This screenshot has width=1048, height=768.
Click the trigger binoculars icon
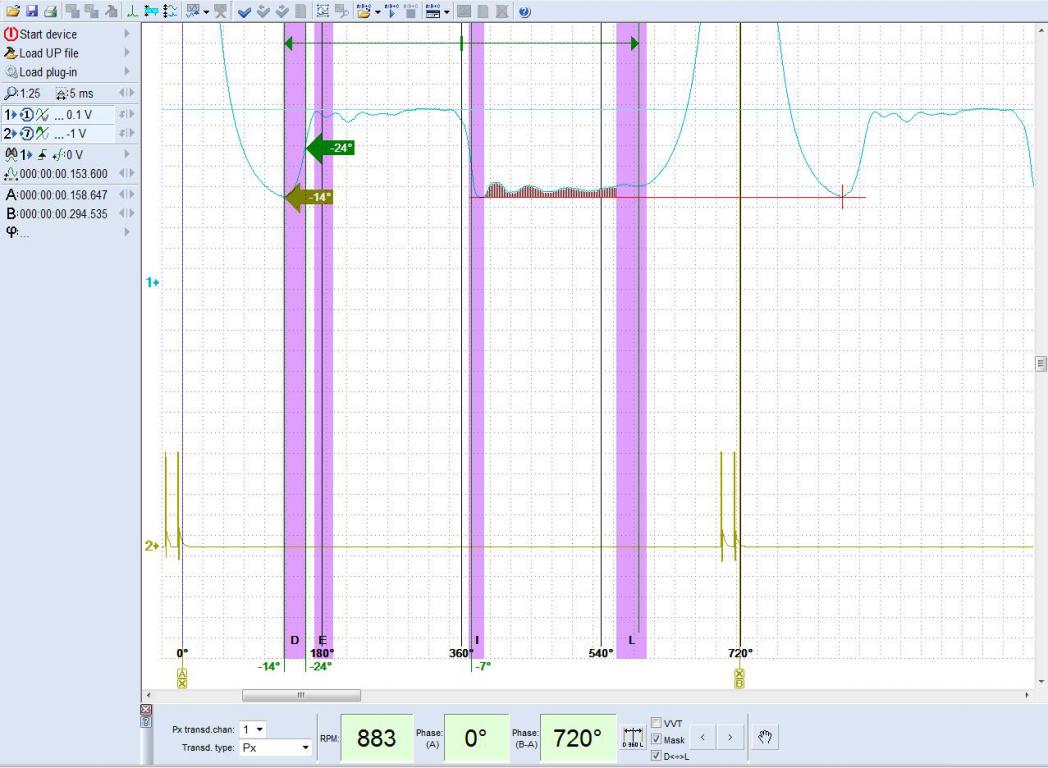click(11, 154)
